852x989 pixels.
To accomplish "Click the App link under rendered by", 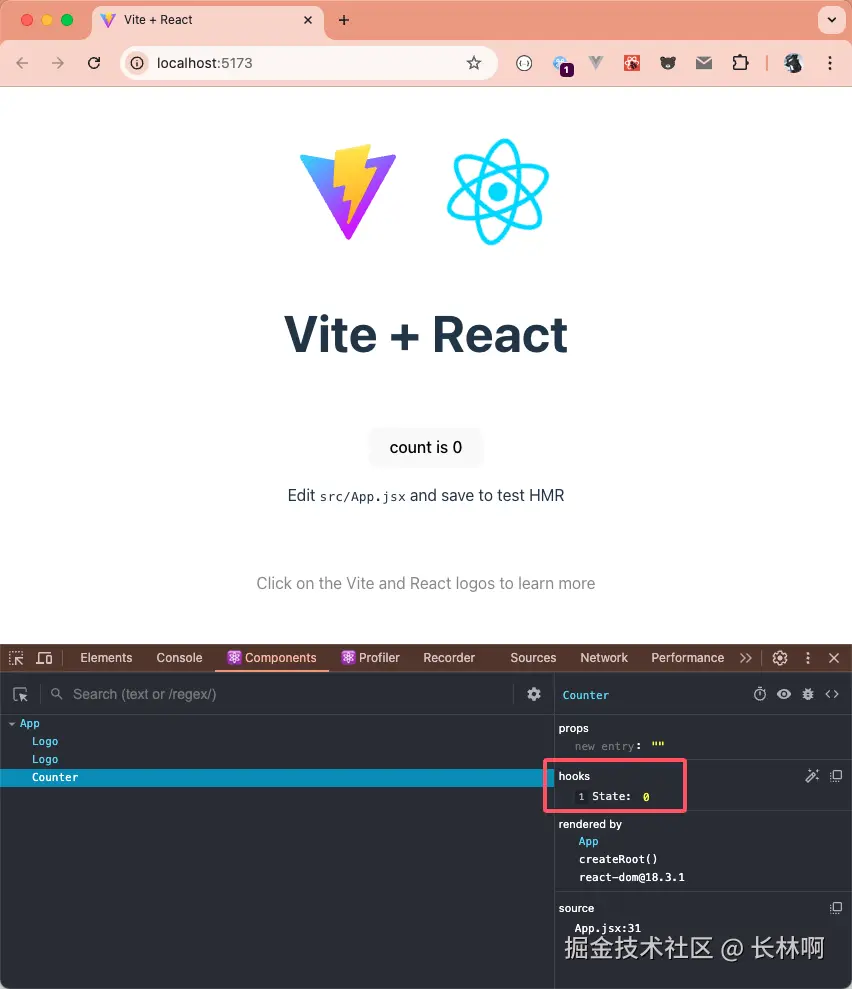I will [588, 841].
